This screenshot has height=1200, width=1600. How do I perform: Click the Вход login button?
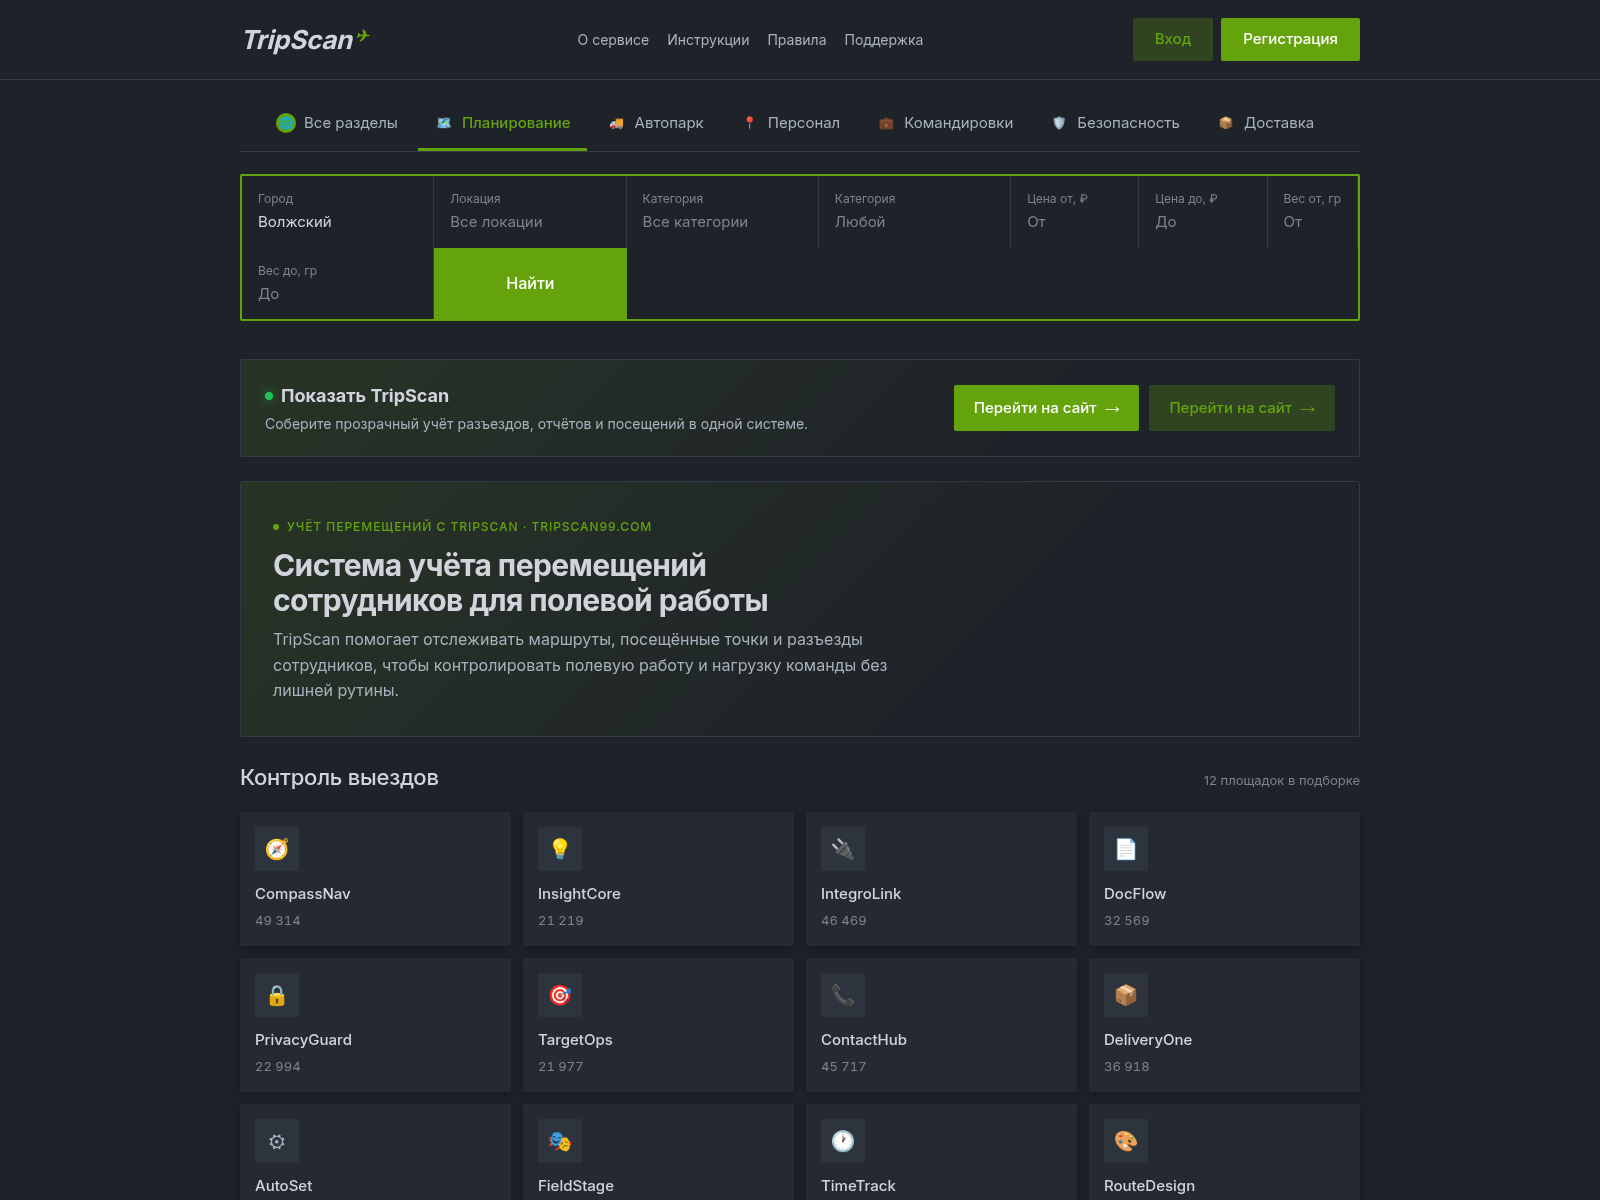coord(1173,39)
